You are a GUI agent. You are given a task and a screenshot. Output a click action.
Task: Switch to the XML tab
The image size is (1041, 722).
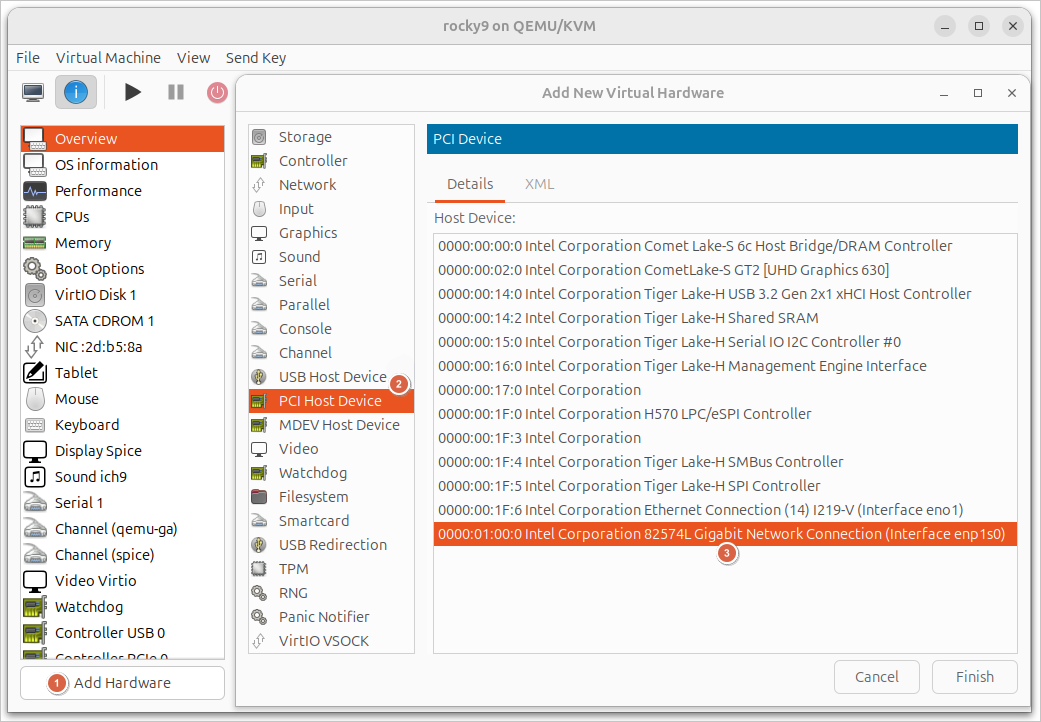(x=539, y=184)
